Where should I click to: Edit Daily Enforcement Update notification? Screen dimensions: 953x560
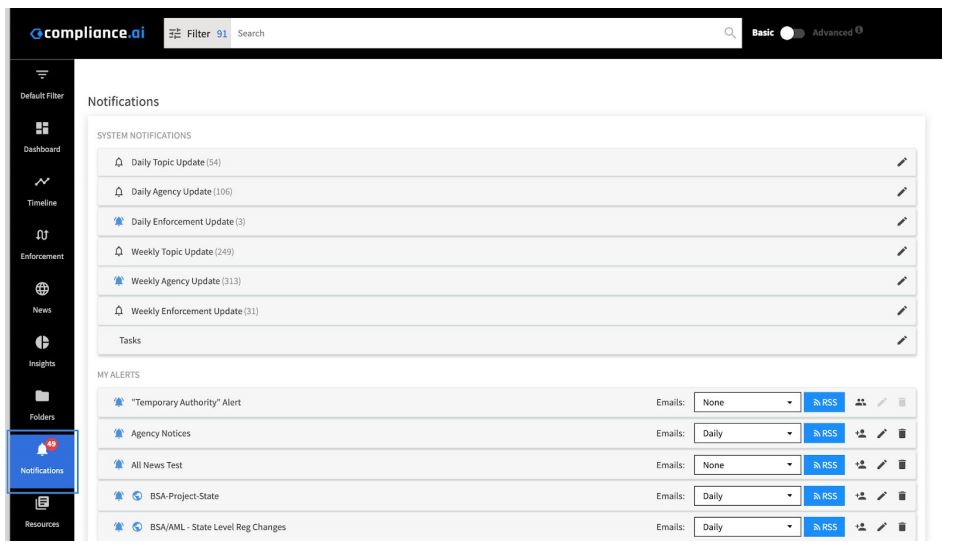coord(902,221)
